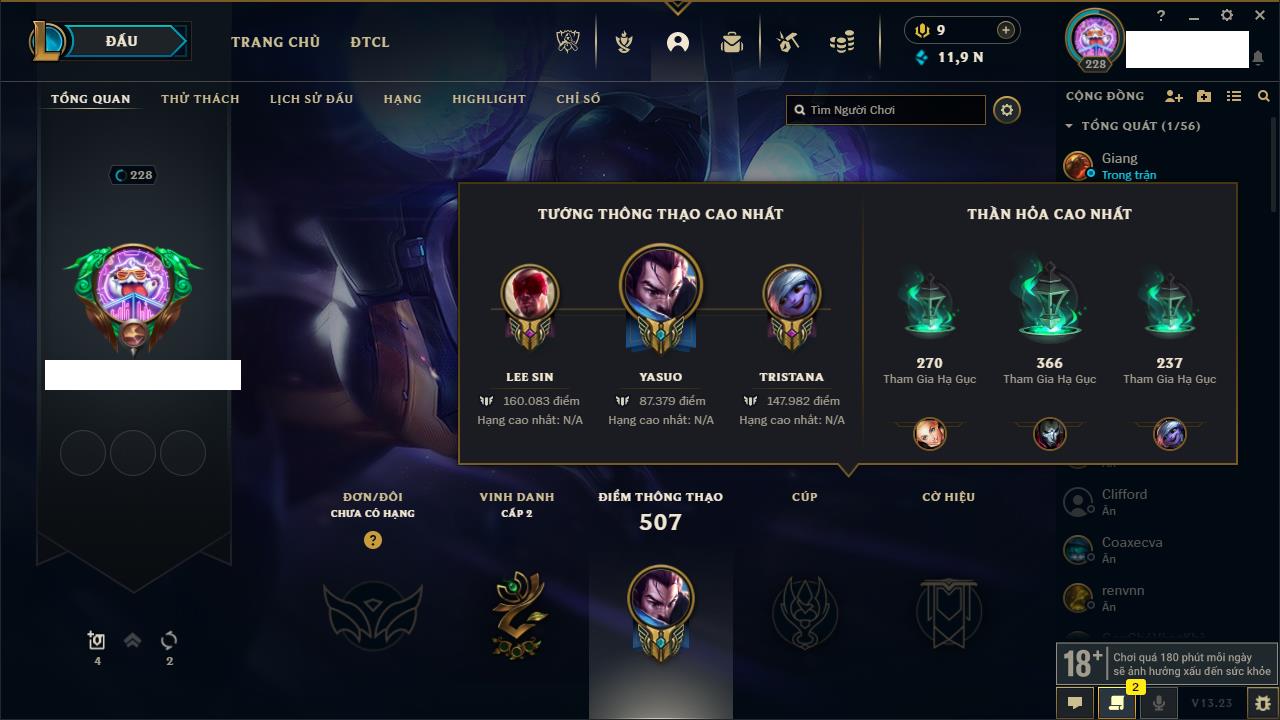Open the TRANG CHỦ home link
Viewport: 1280px width, 720px height.
click(275, 42)
